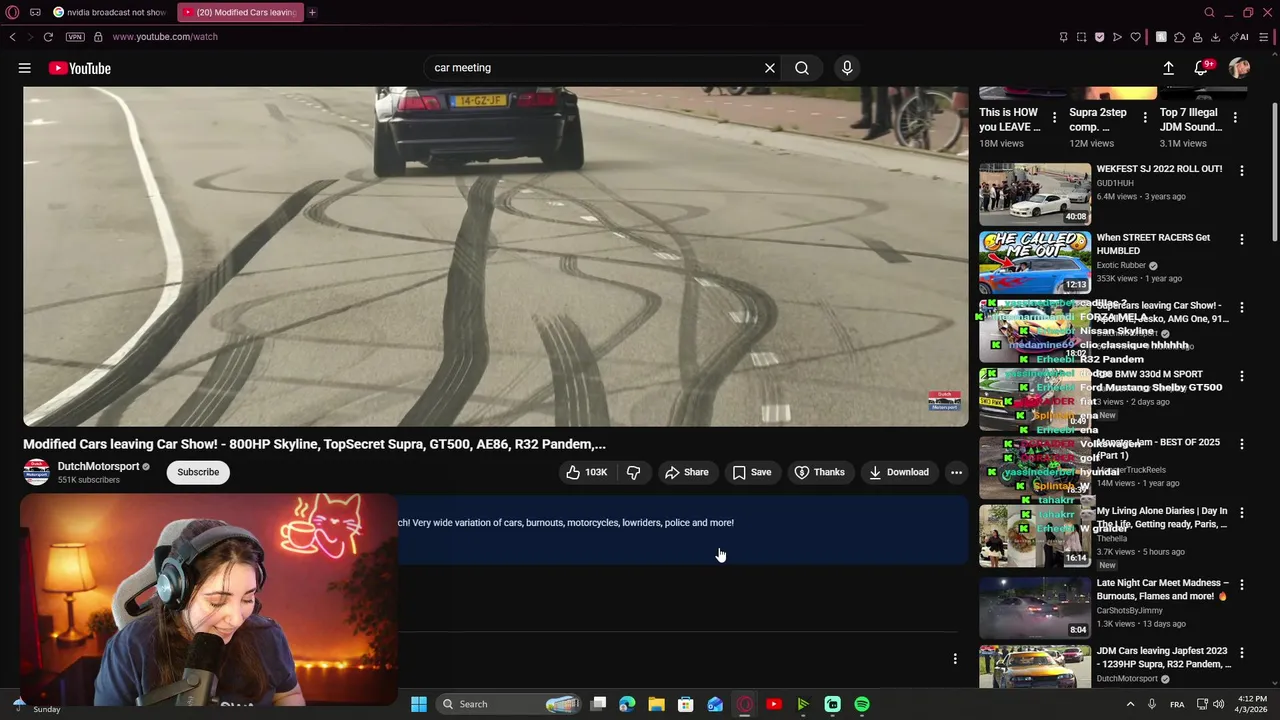Screen dimensions: 1280x720
Task: Open the Share dialog for the video
Action: point(687,472)
